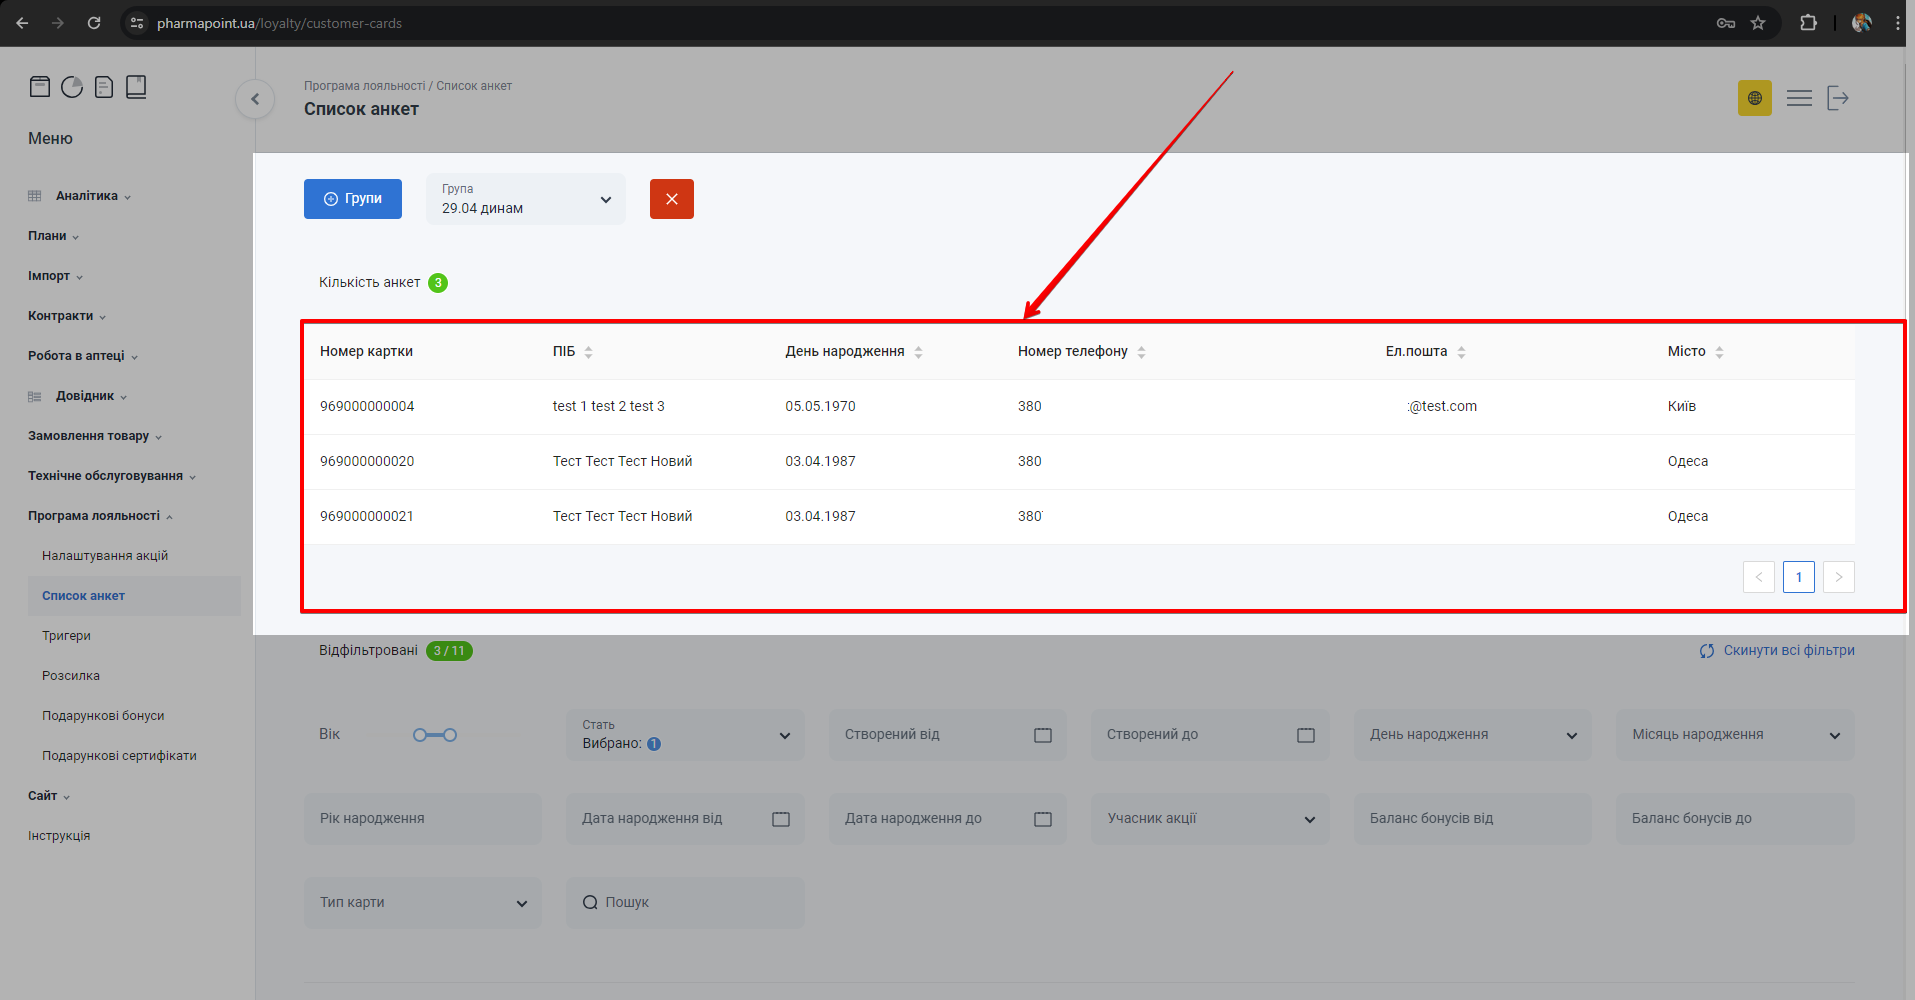Click the calendar icon in Створений від
Image resolution: width=1915 pixels, height=1000 pixels.
coord(1043,735)
